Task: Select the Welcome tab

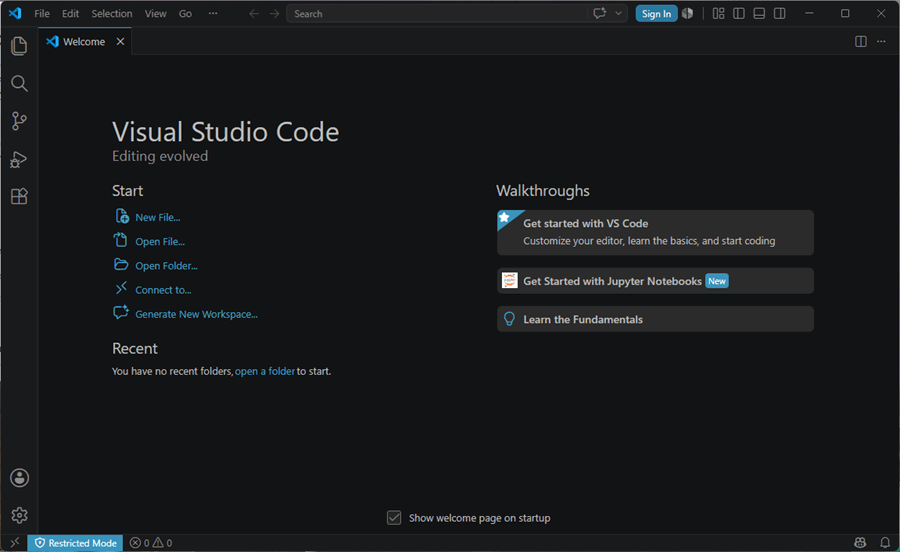Action: click(84, 41)
